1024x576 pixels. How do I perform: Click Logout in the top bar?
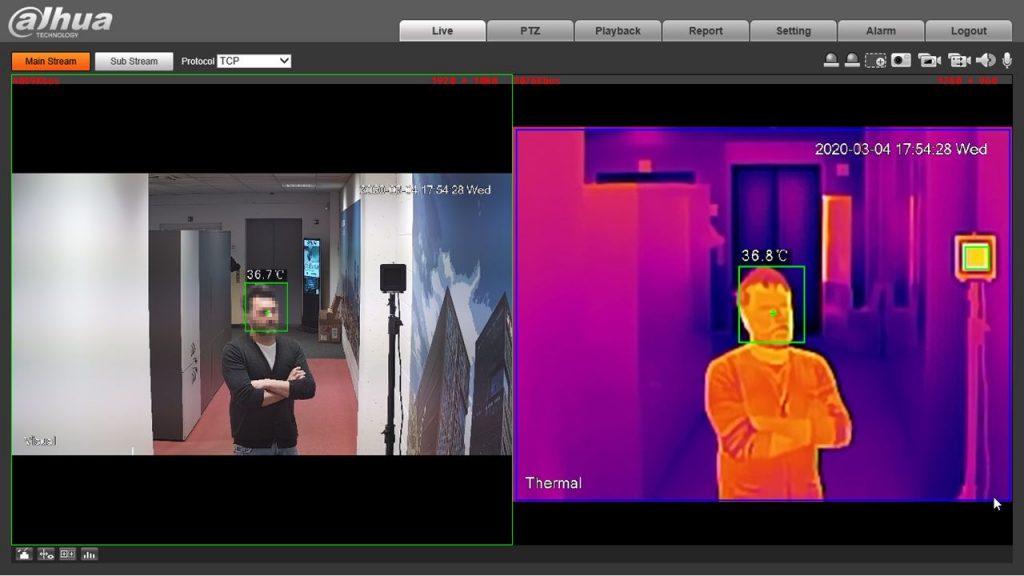[x=968, y=31]
